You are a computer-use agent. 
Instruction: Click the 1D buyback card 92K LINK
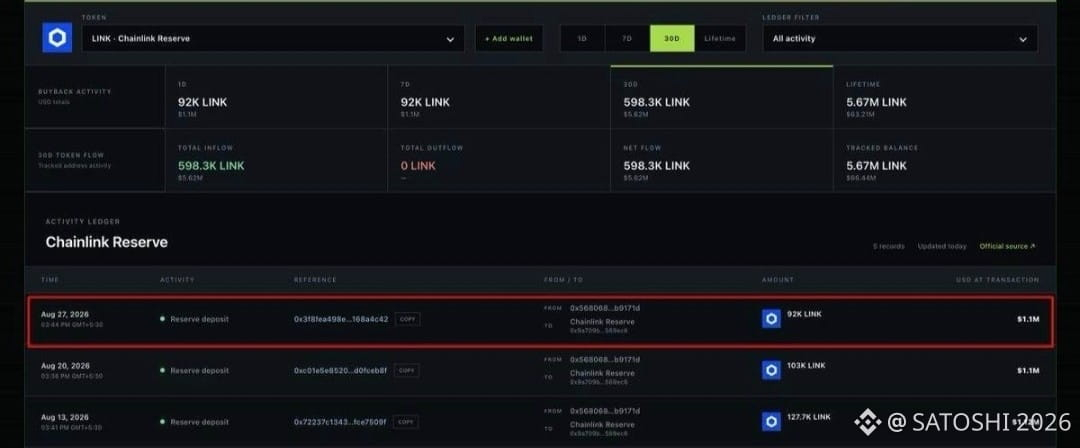276,97
